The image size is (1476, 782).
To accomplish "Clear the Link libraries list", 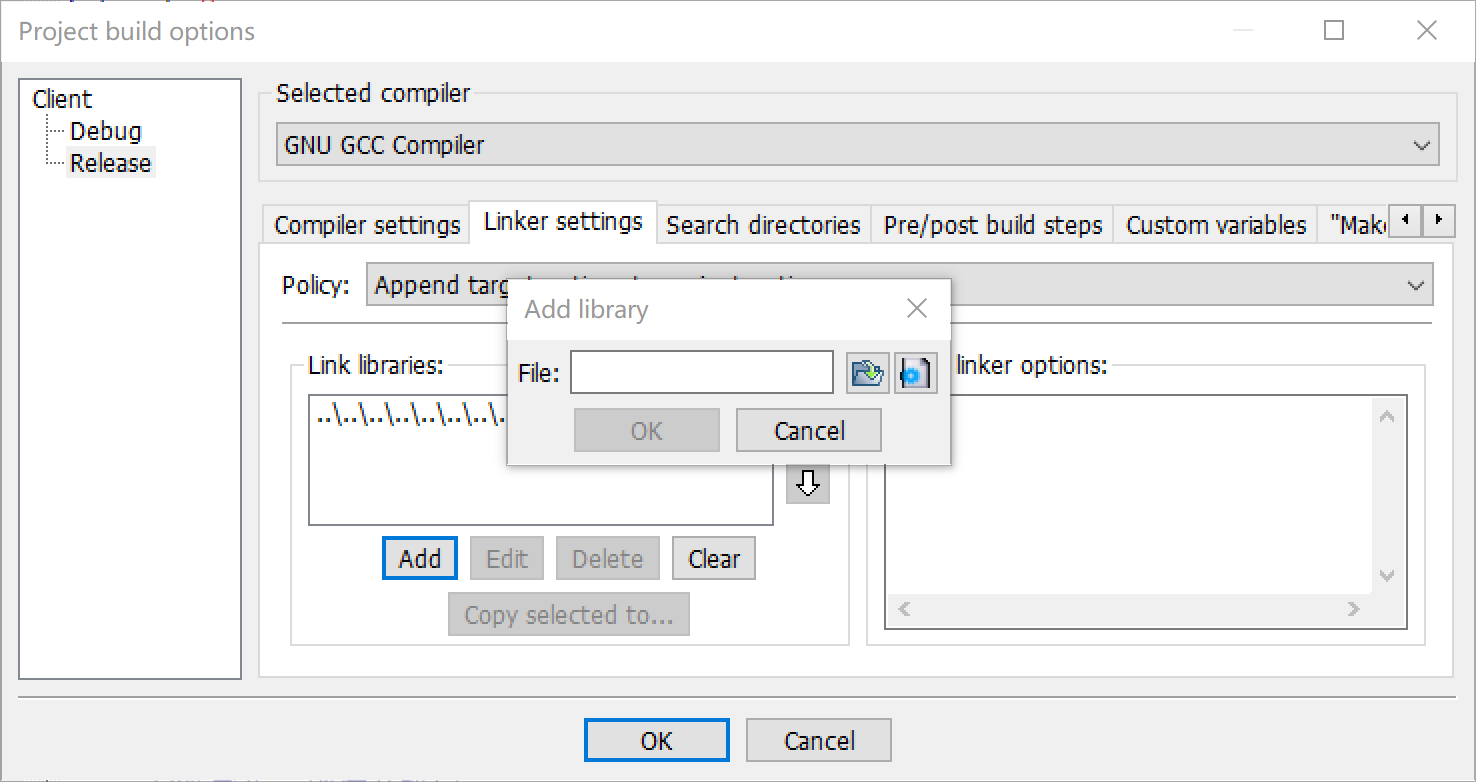I will click(713, 558).
